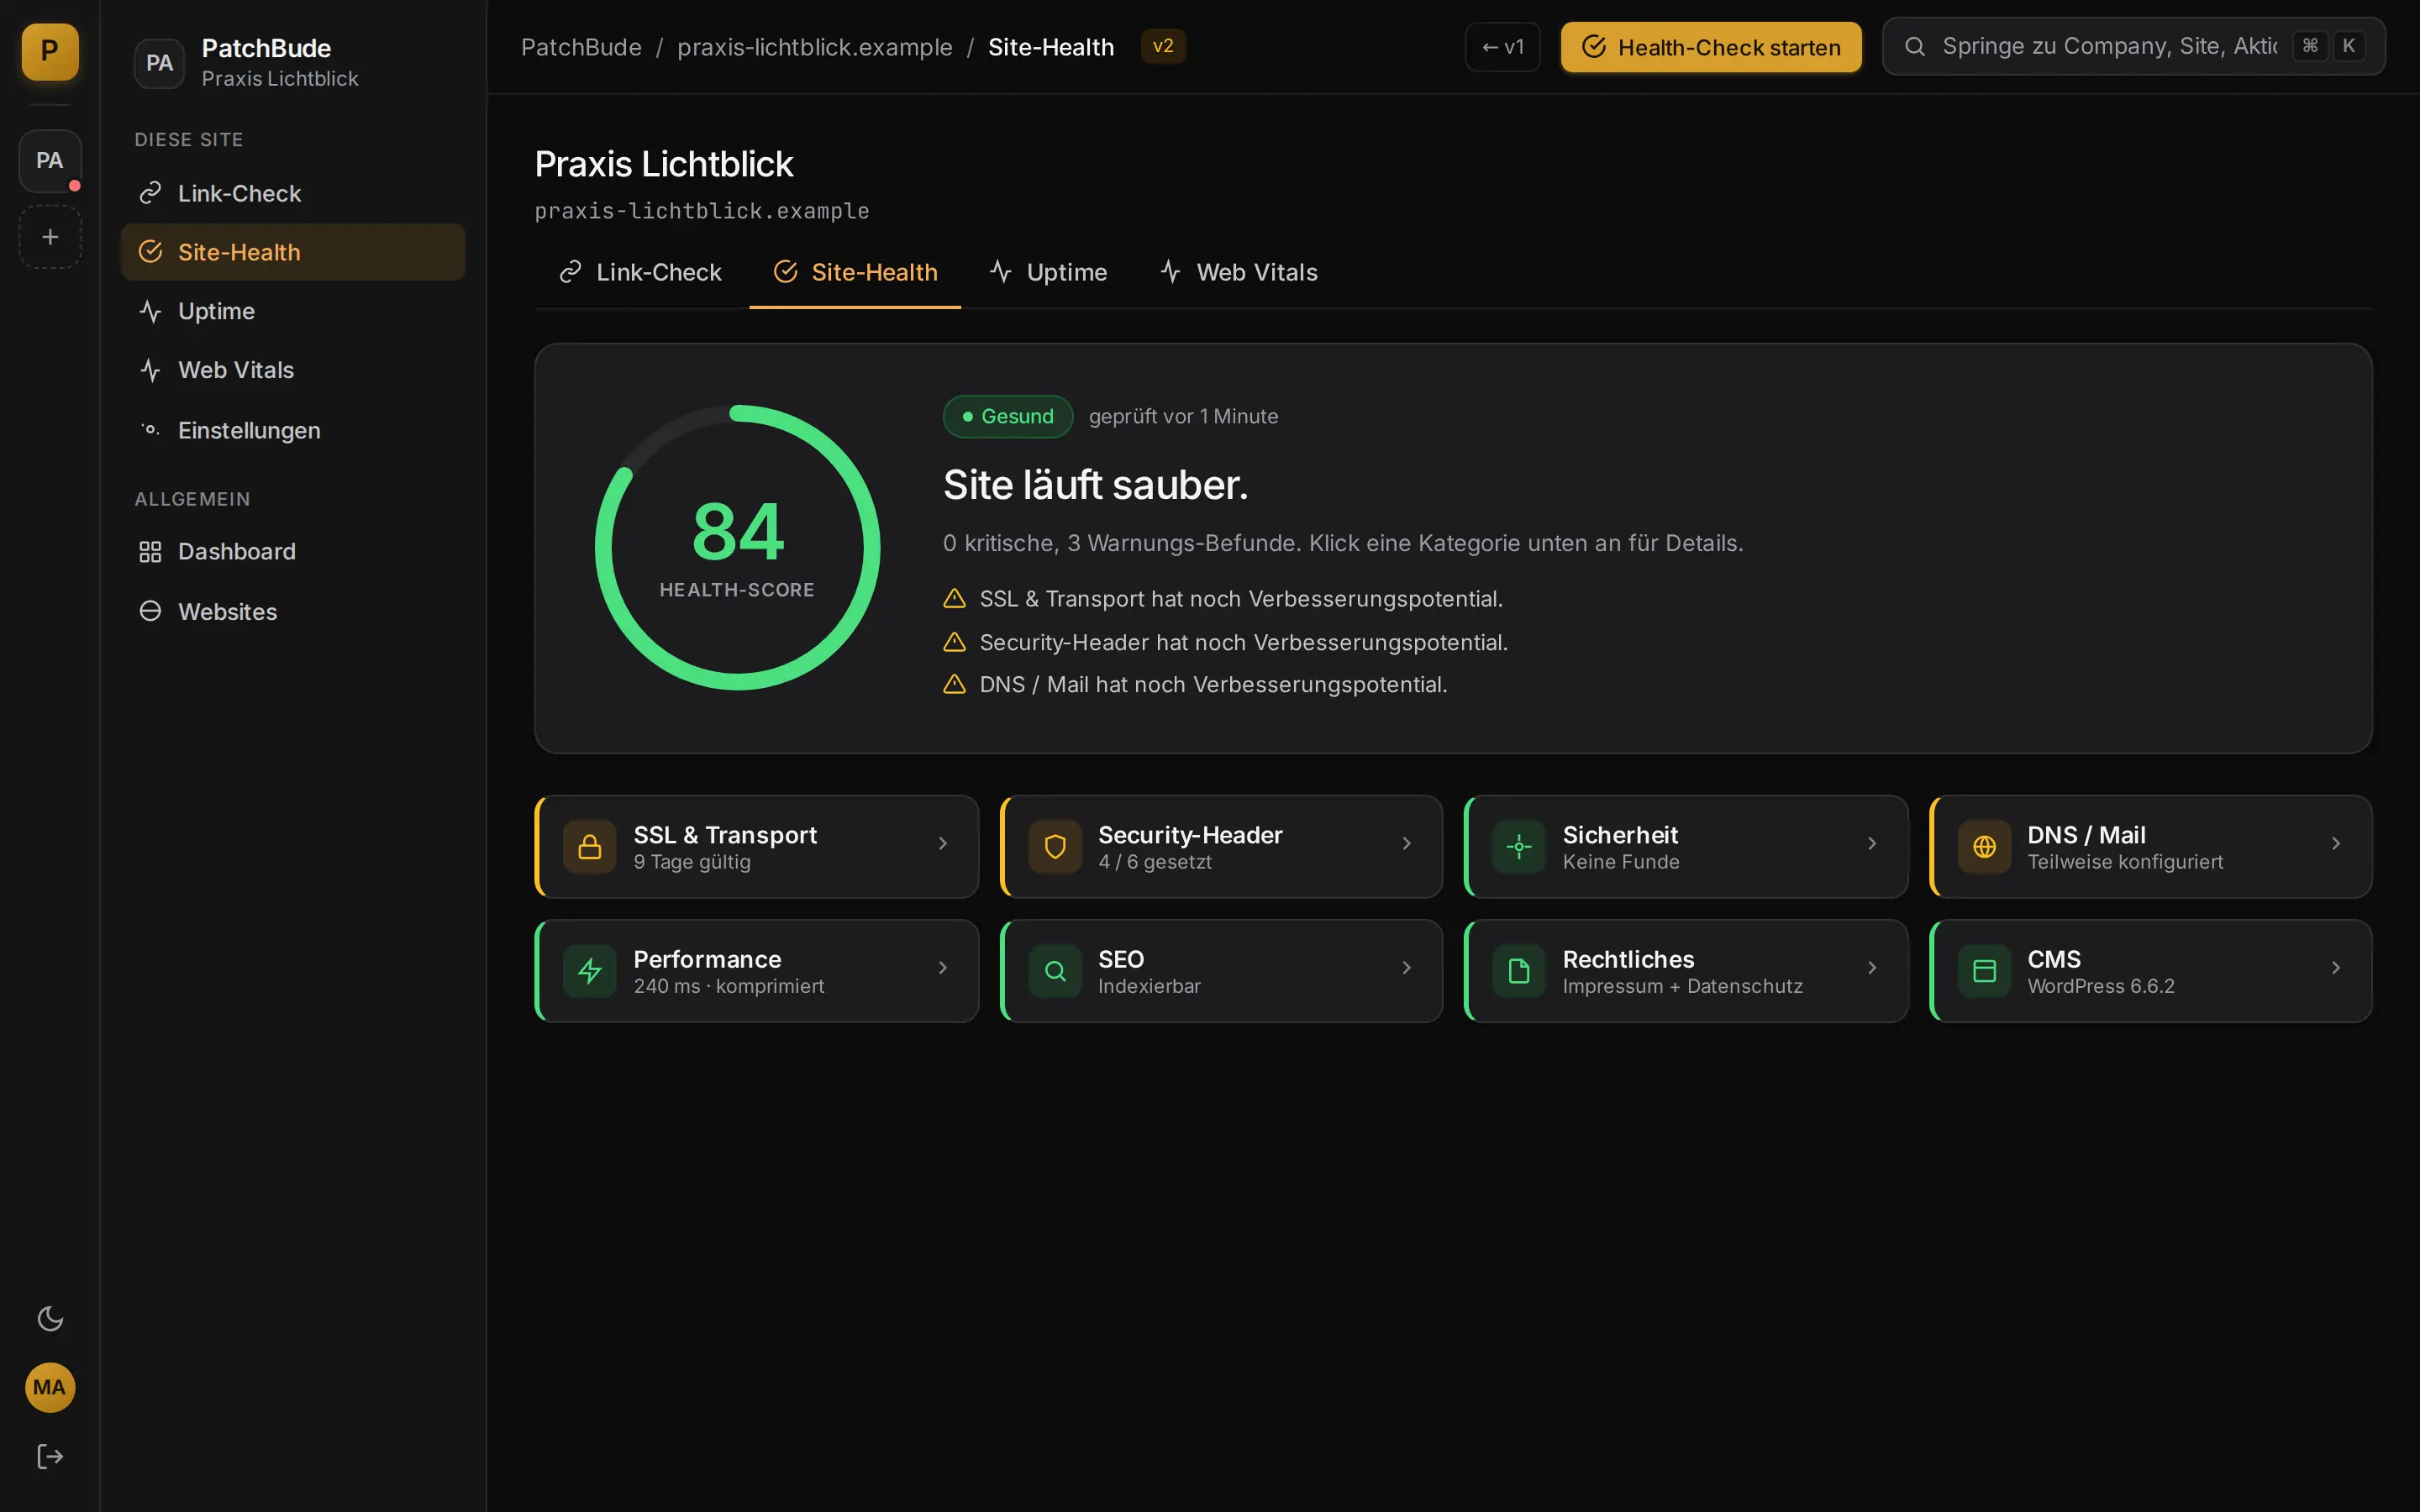Expand Sicherheit card chevron
Image resolution: width=2420 pixels, height=1512 pixels.
pyautogui.click(x=1871, y=844)
